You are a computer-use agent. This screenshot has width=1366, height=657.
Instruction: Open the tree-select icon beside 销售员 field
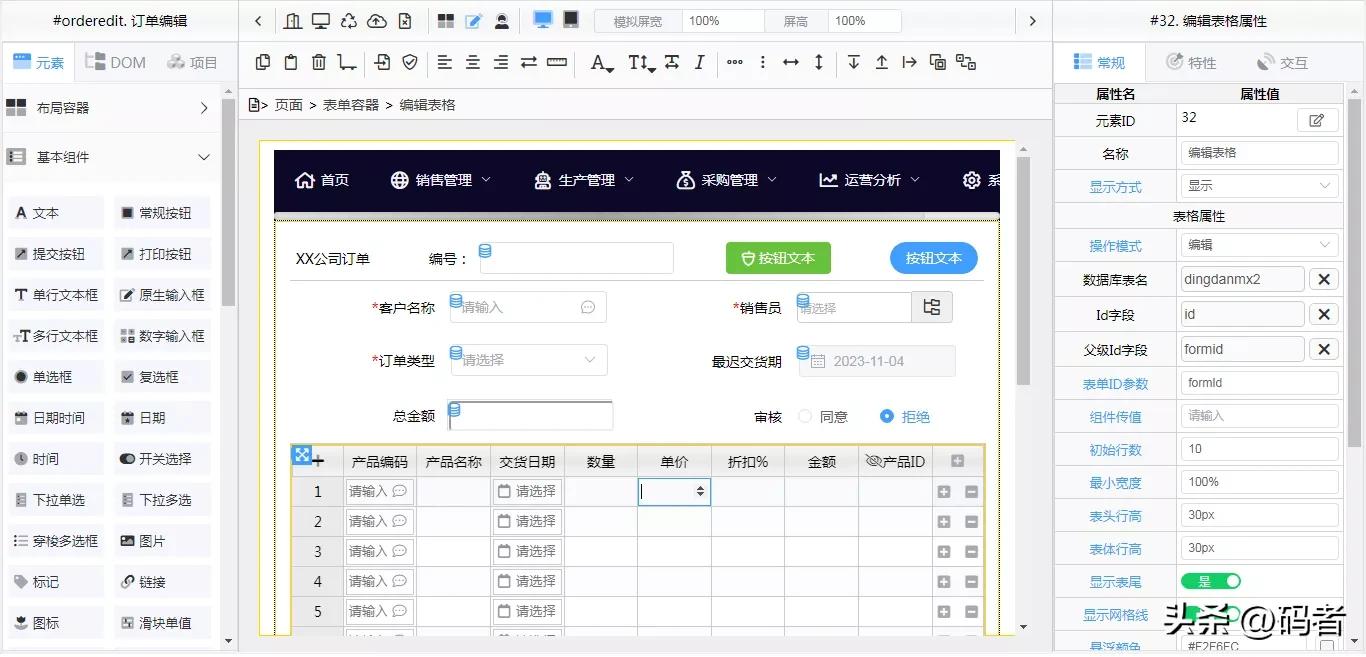tap(932, 307)
